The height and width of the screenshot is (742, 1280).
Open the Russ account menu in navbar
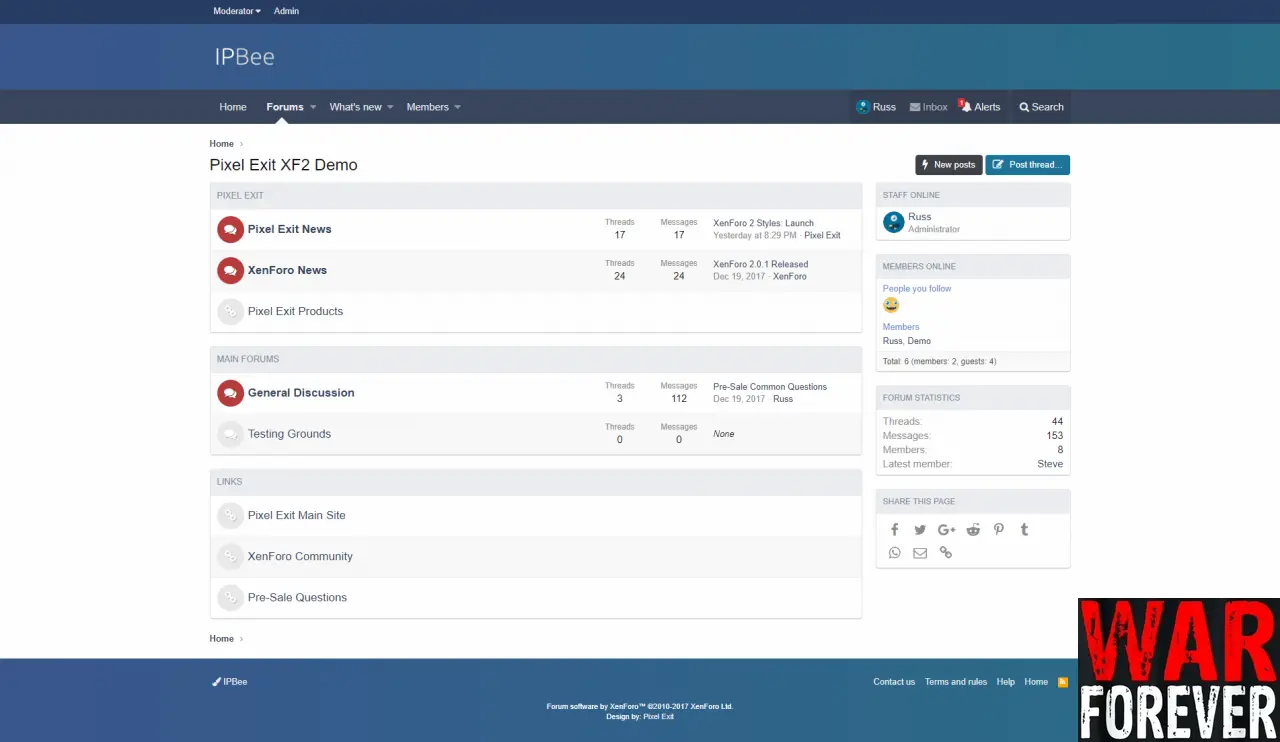876,107
